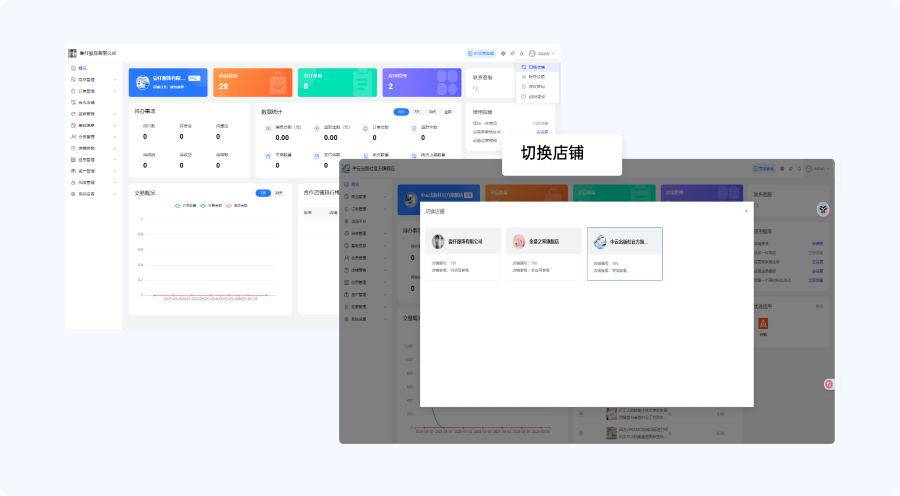Click the company logo at top left
900x496 pixels.
[72, 53]
